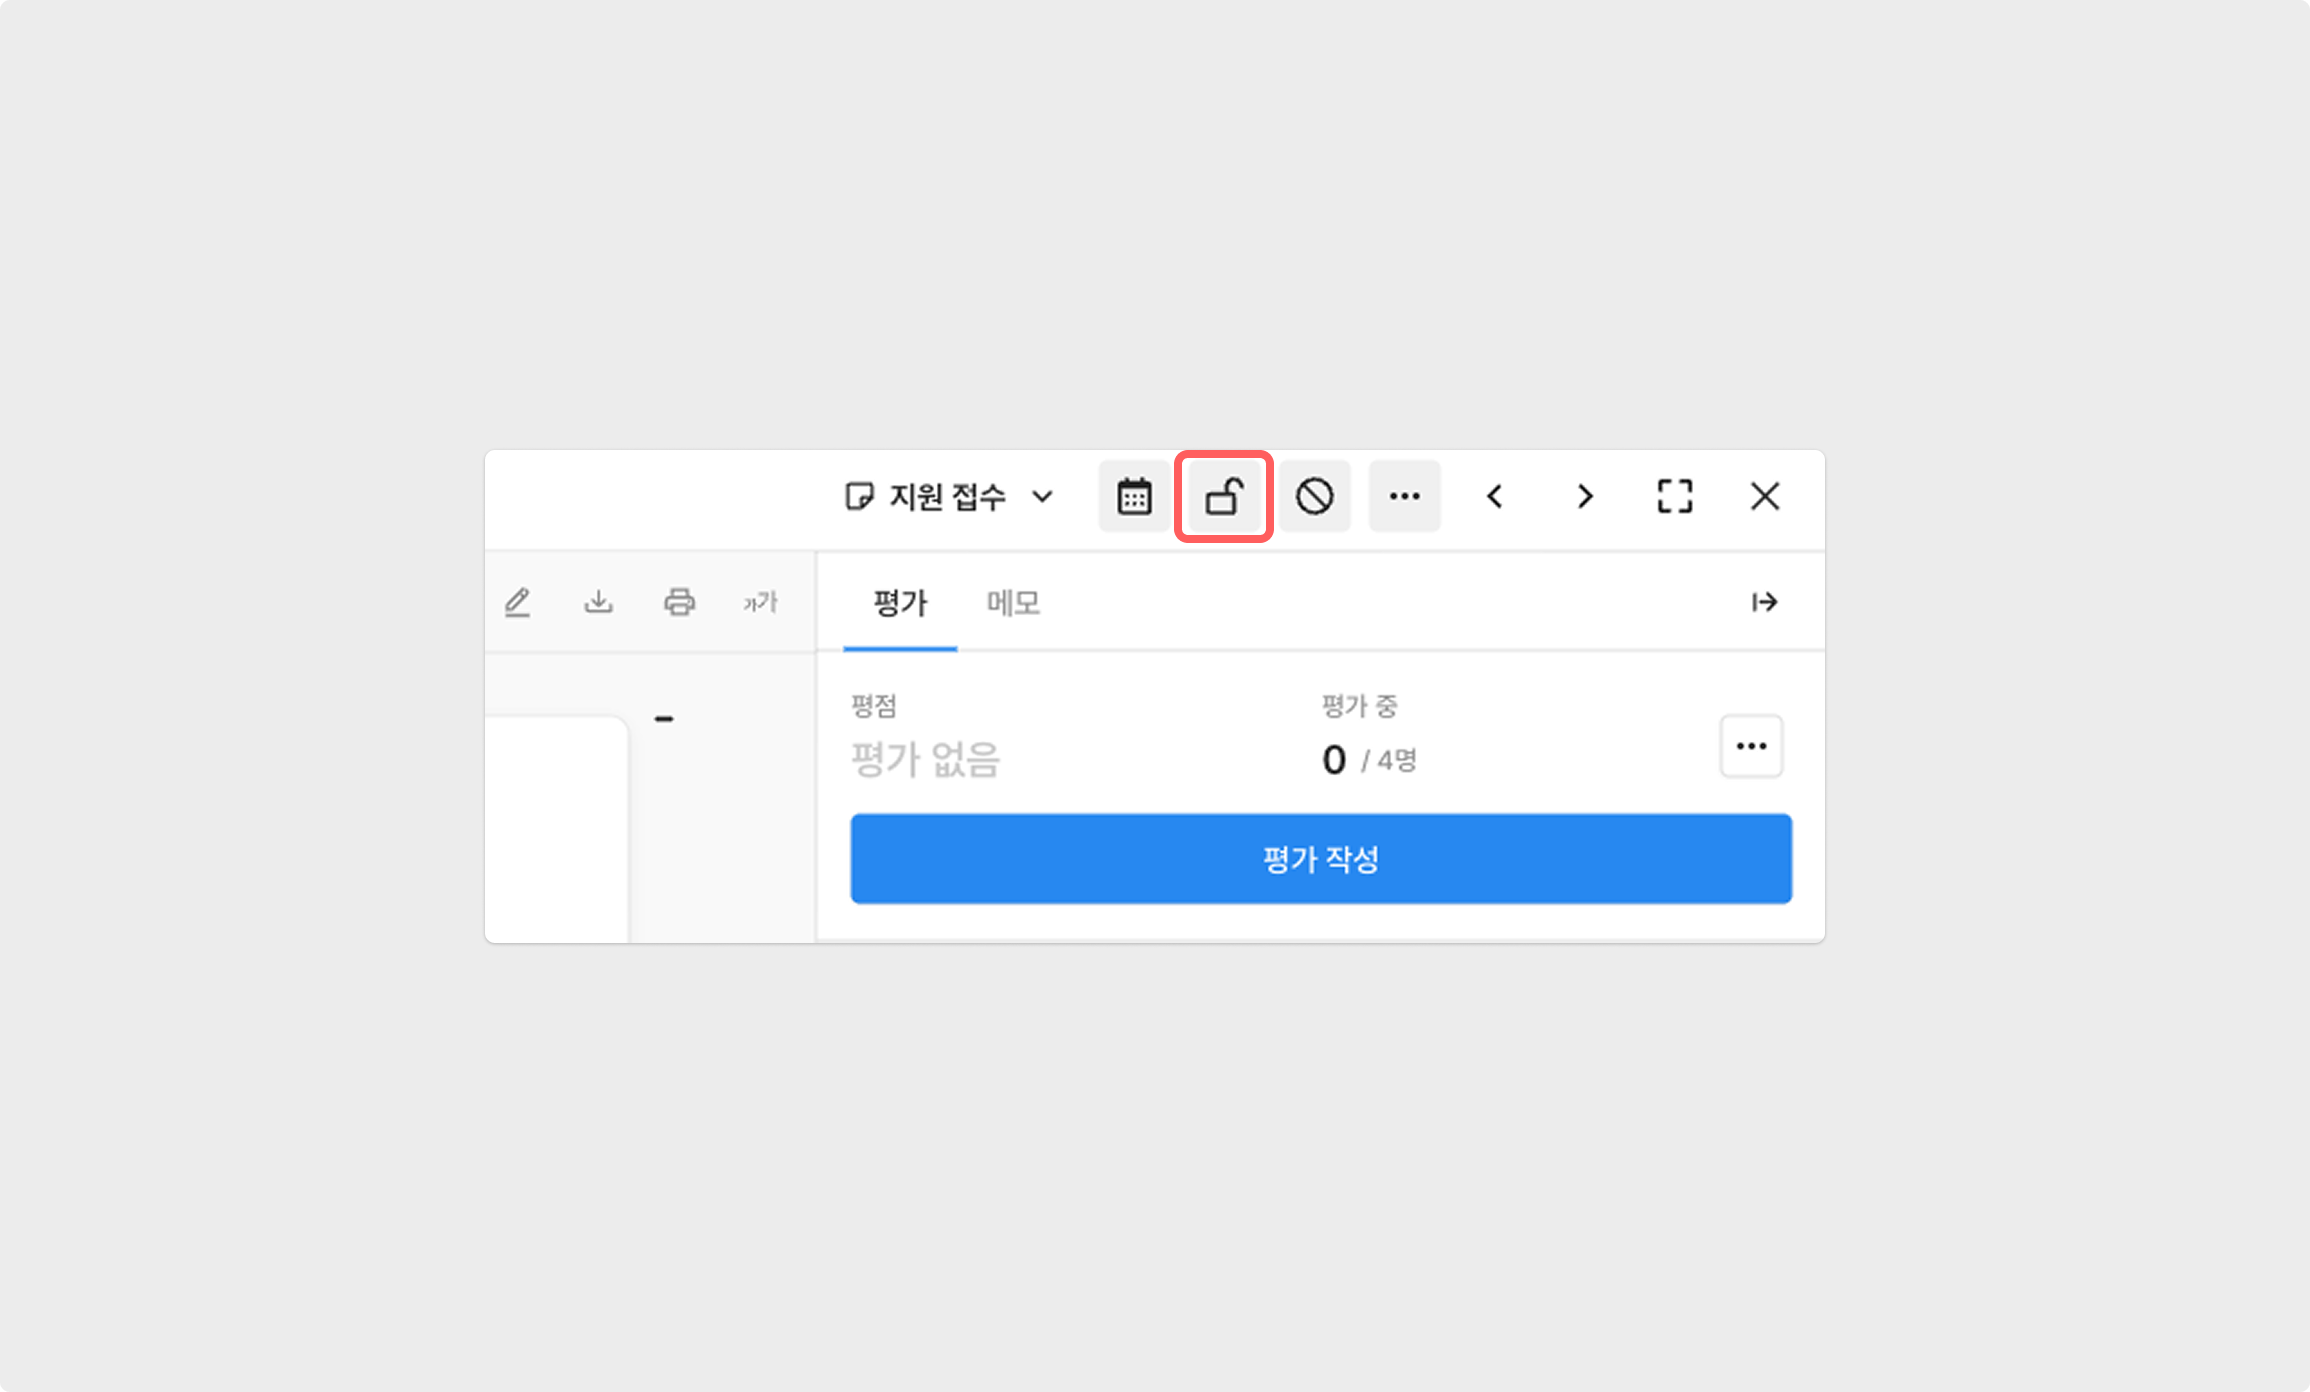Download the resume document

pyautogui.click(x=598, y=602)
